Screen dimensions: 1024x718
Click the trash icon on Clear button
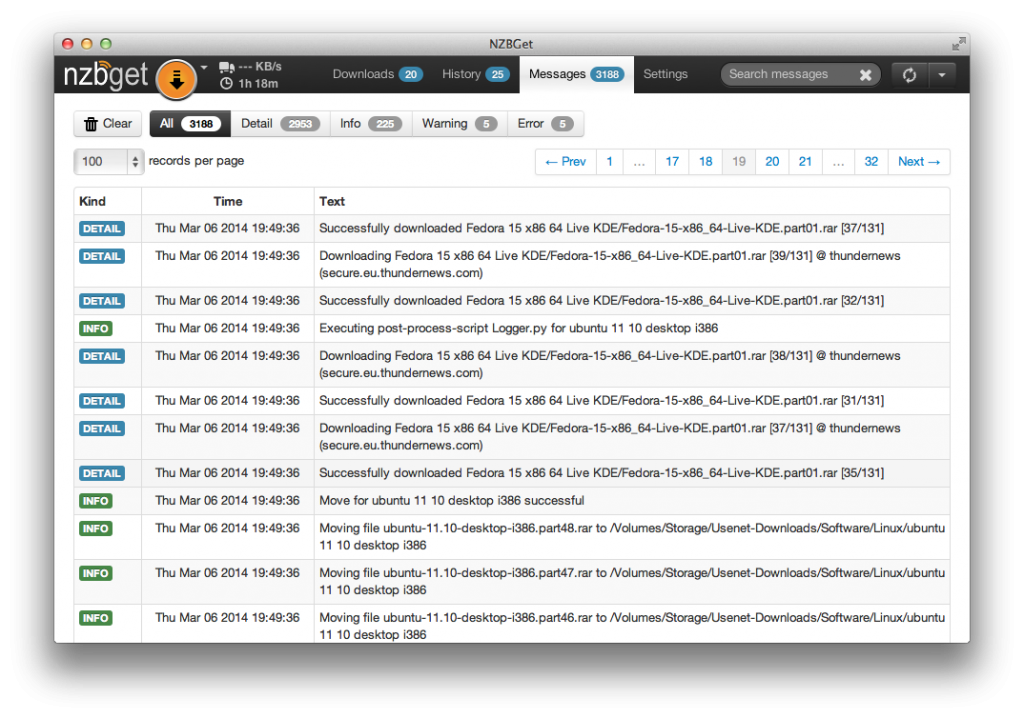(x=89, y=123)
